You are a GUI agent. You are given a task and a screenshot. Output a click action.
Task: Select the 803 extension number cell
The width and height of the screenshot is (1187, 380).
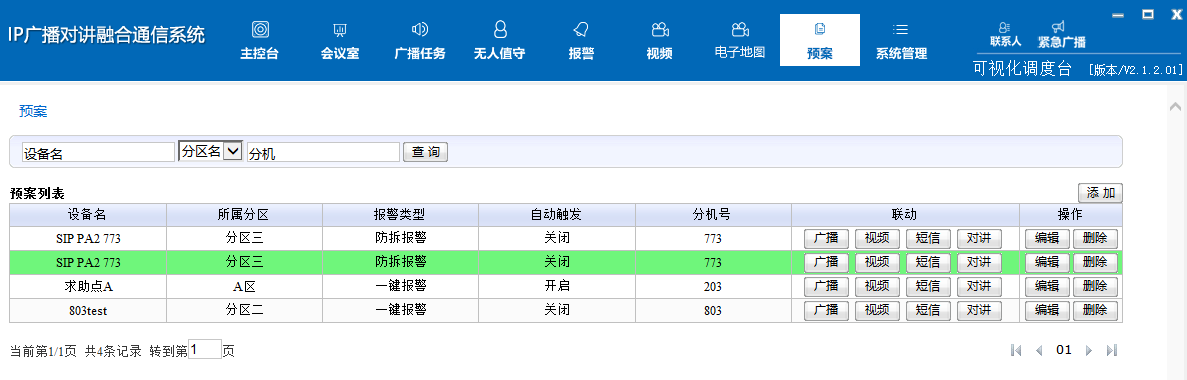(x=713, y=310)
